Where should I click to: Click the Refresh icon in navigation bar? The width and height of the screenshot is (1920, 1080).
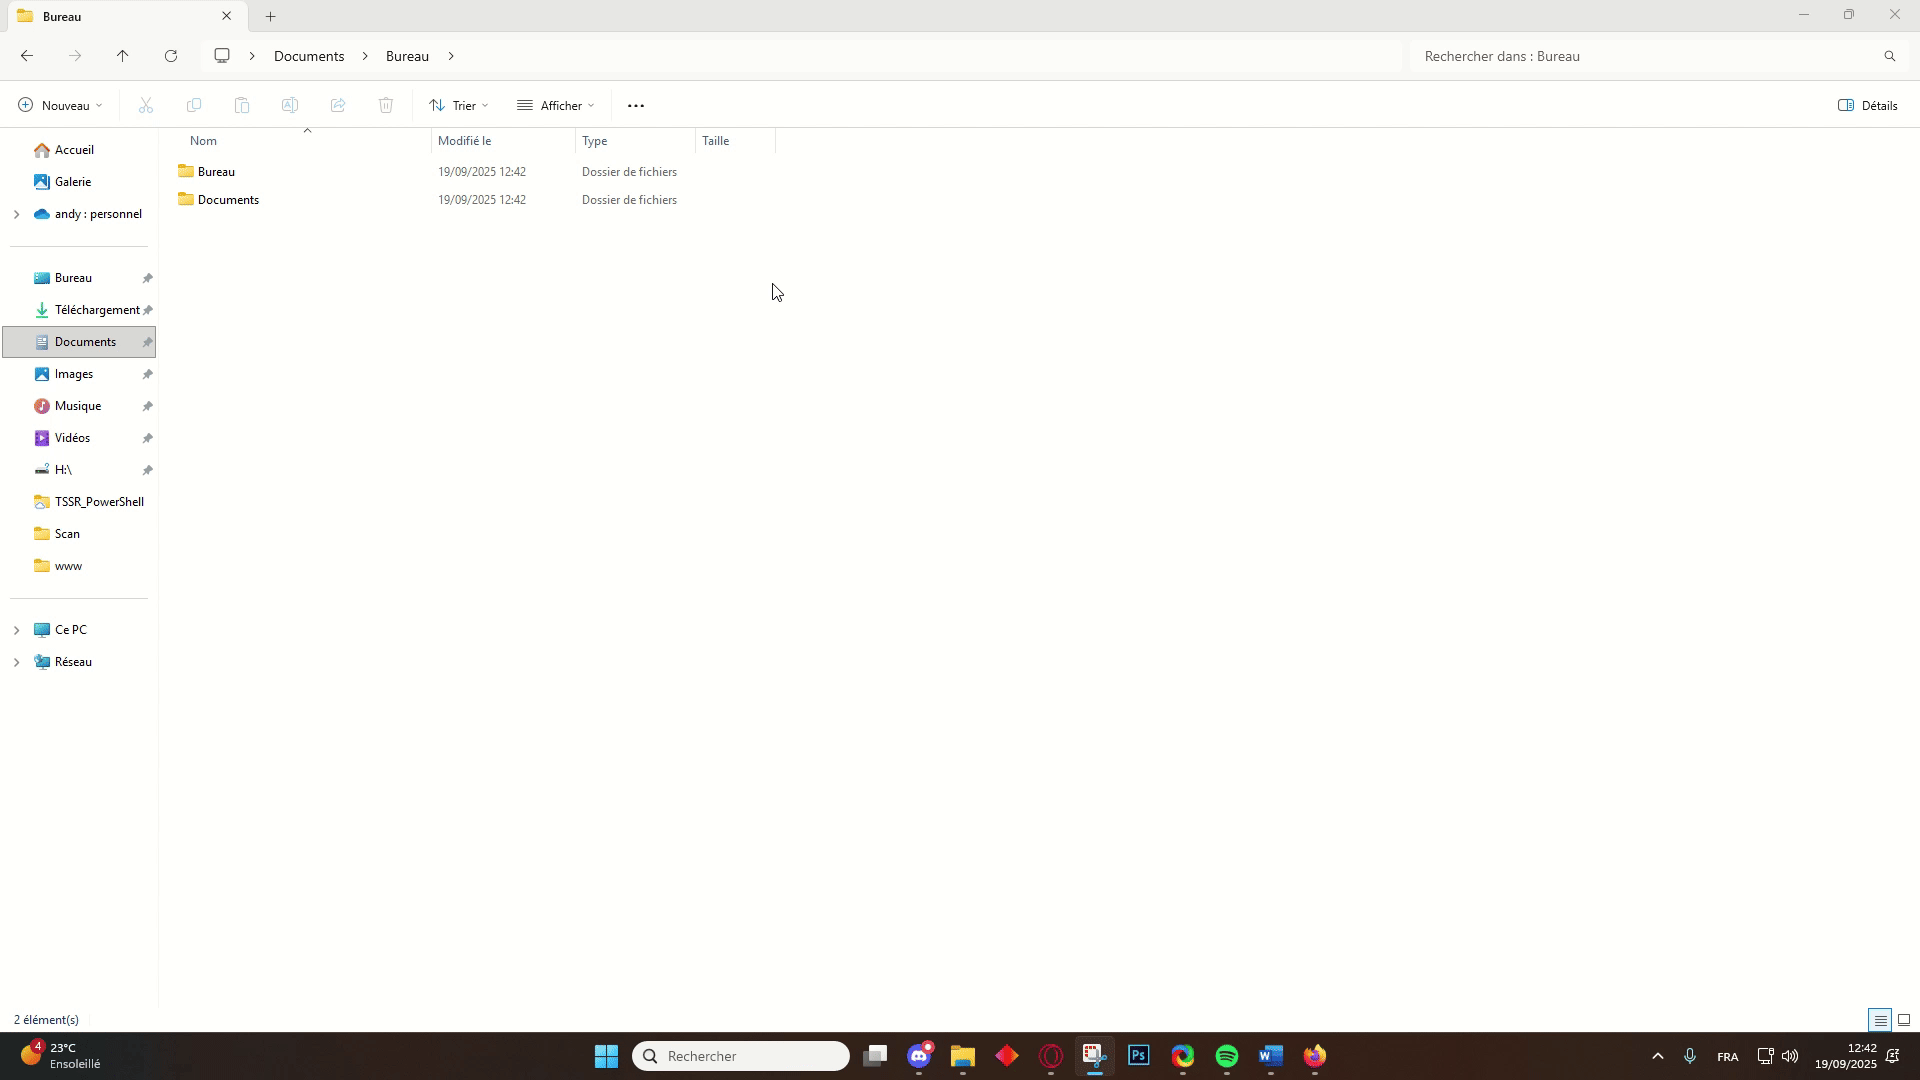point(171,56)
